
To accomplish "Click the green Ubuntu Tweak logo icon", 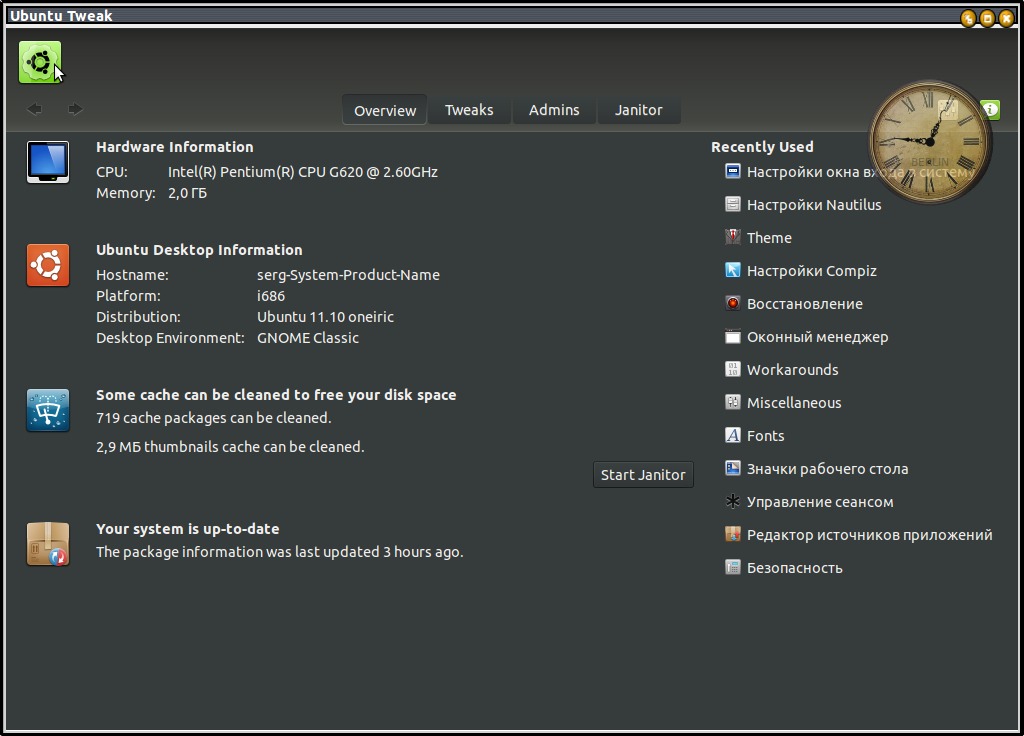I will 40,63.
